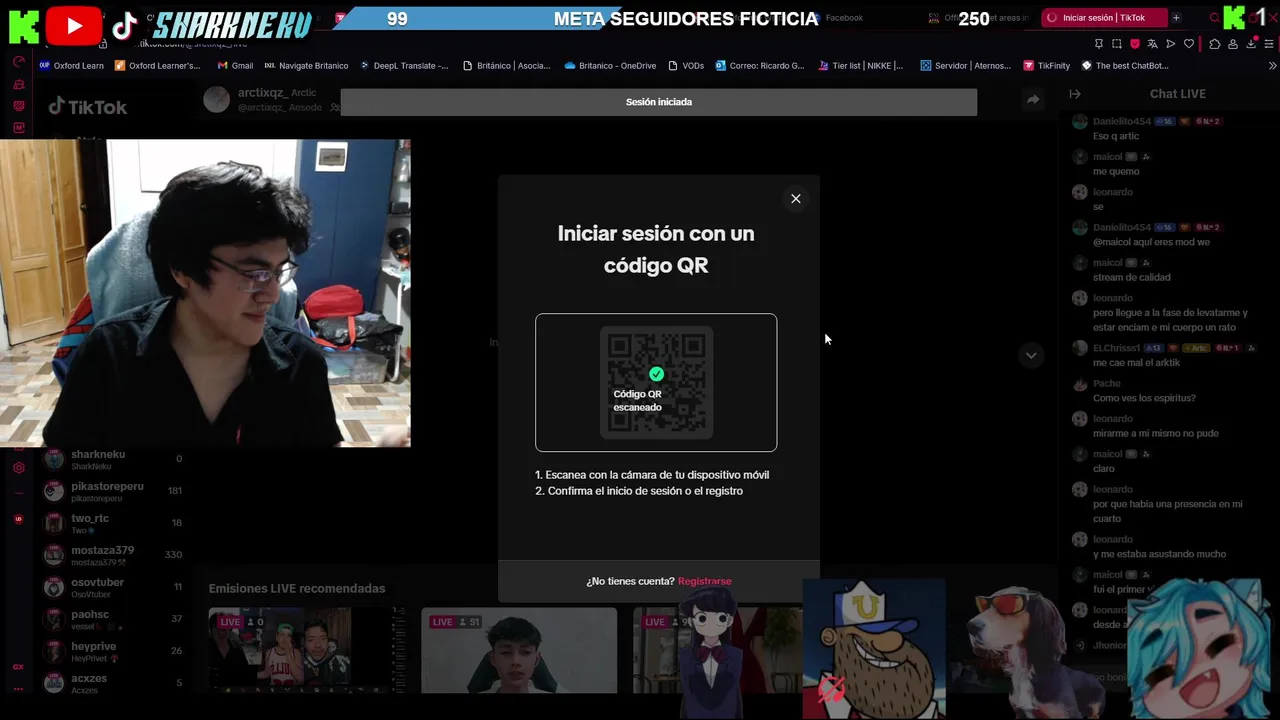Open the heyprive live channel row

pyautogui.click(x=113, y=651)
